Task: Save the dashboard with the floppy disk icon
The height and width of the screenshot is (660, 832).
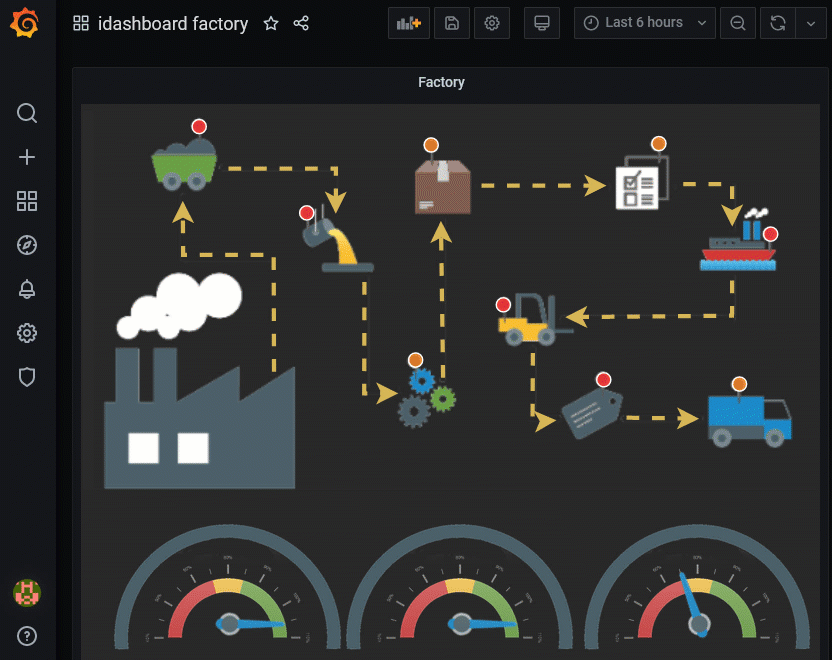Action: pos(451,22)
